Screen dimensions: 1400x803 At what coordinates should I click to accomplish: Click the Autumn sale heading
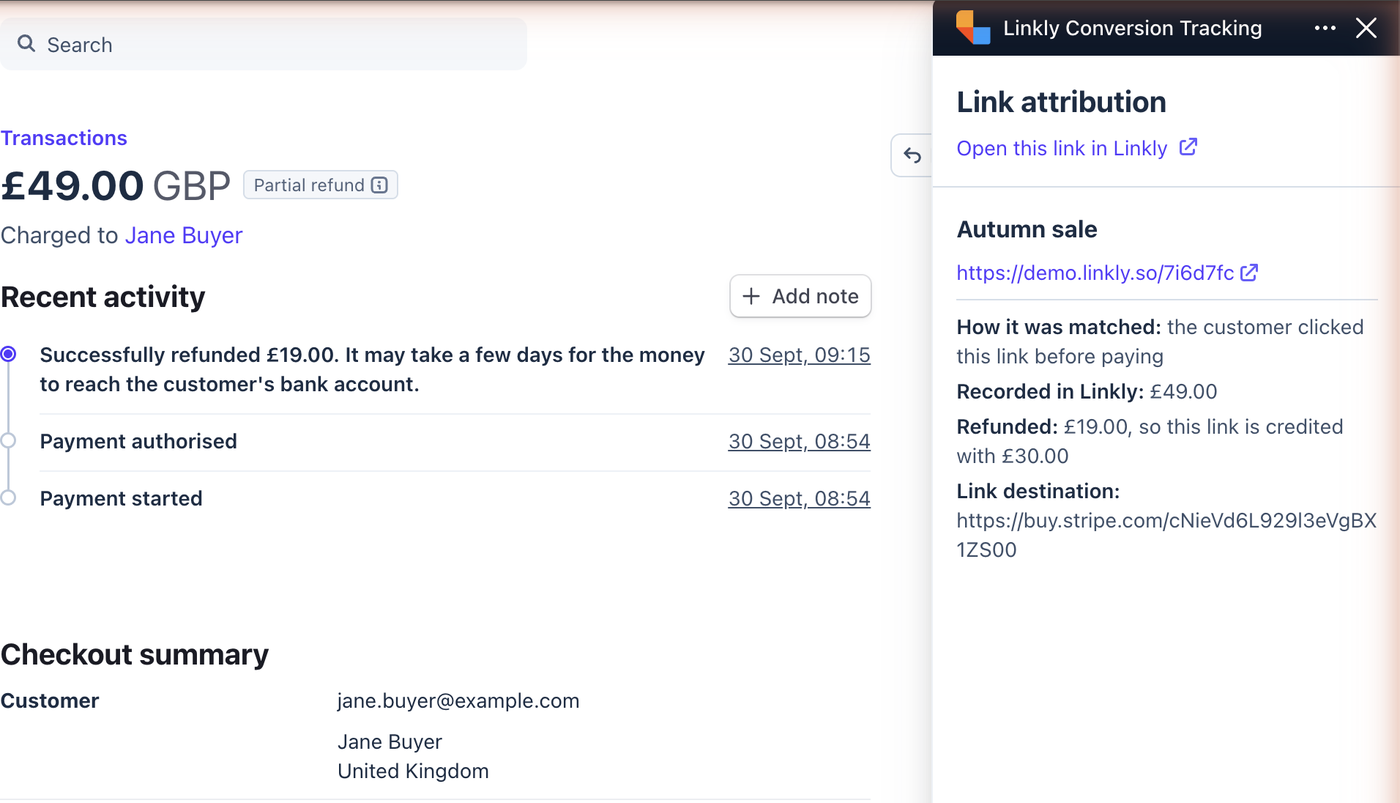[1027, 229]
